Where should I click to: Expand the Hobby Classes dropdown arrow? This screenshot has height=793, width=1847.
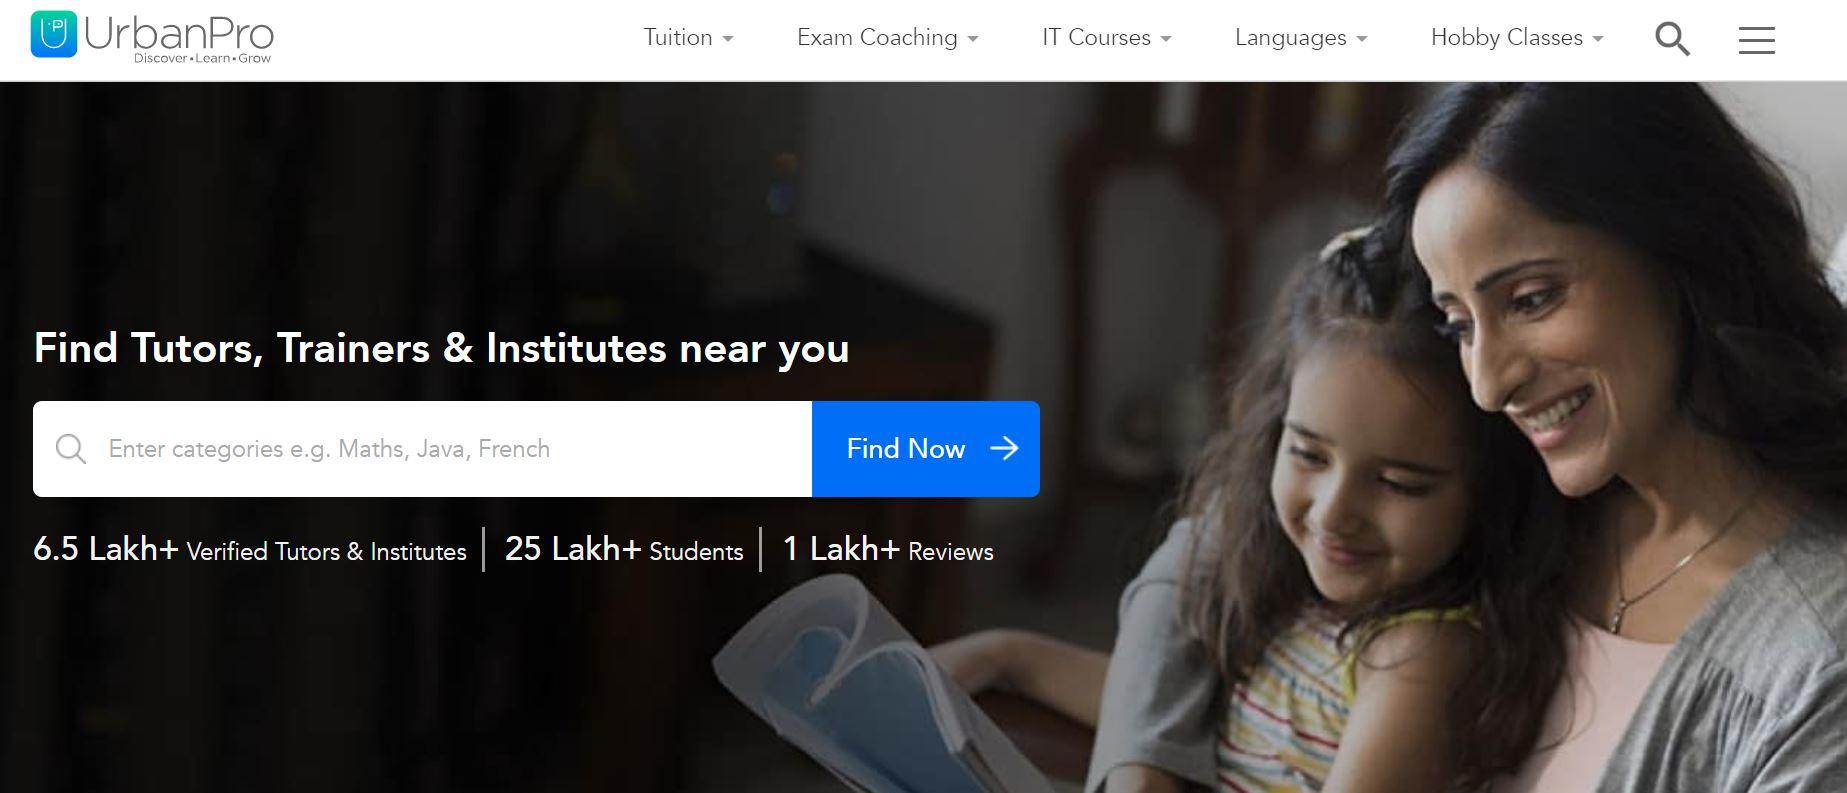pos(1598,39)
